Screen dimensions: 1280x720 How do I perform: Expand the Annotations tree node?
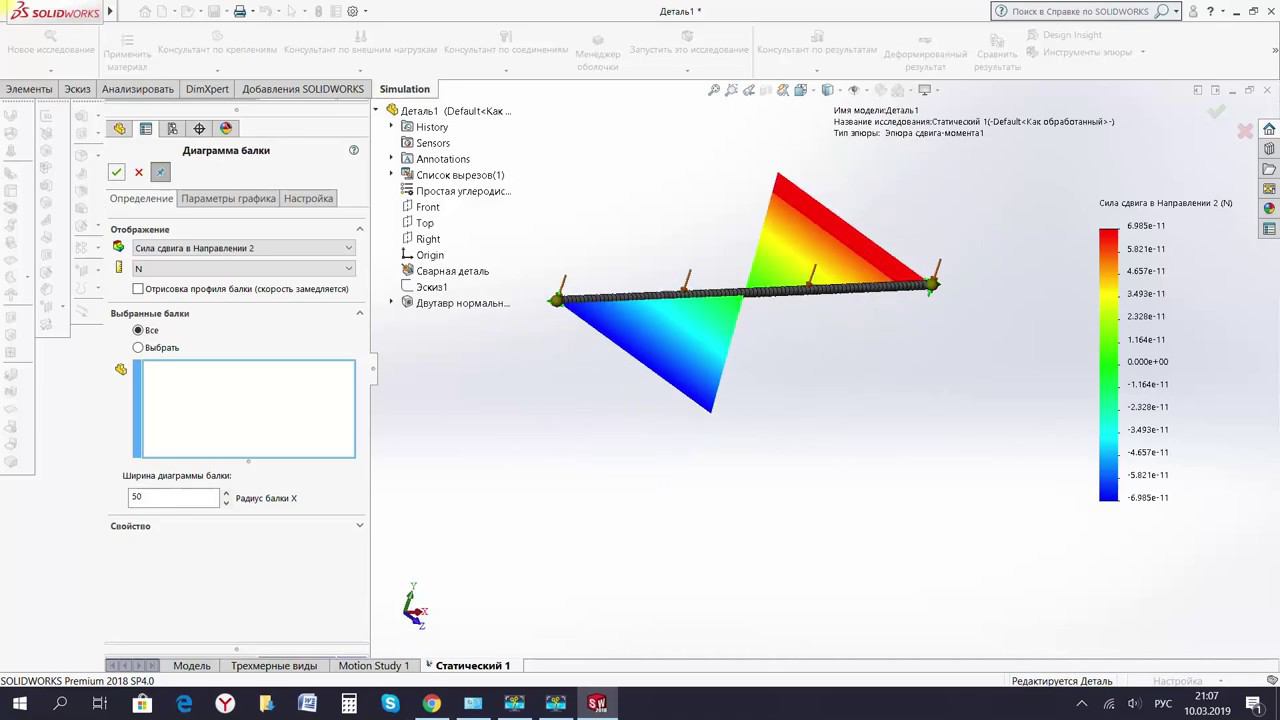(x=391, y=159)
